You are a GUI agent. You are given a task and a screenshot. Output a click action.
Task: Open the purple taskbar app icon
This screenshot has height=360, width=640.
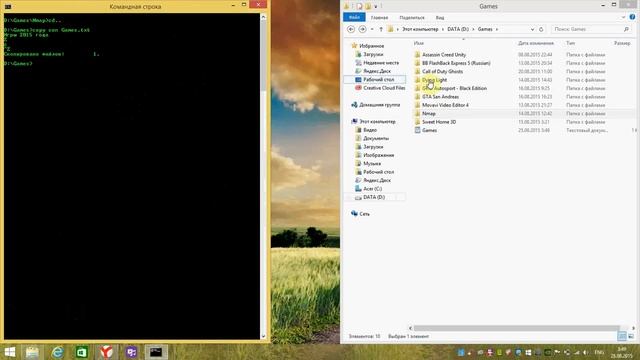click(131, 352)
